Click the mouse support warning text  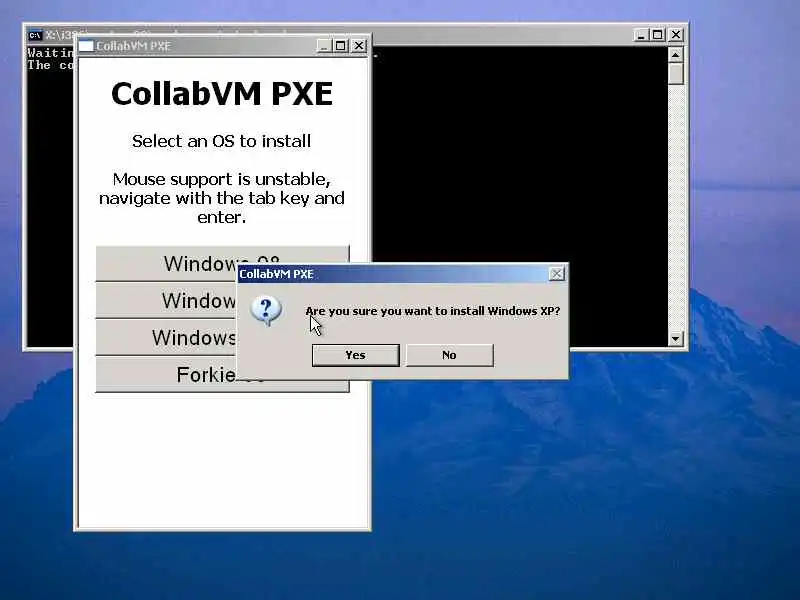point(222,198)
